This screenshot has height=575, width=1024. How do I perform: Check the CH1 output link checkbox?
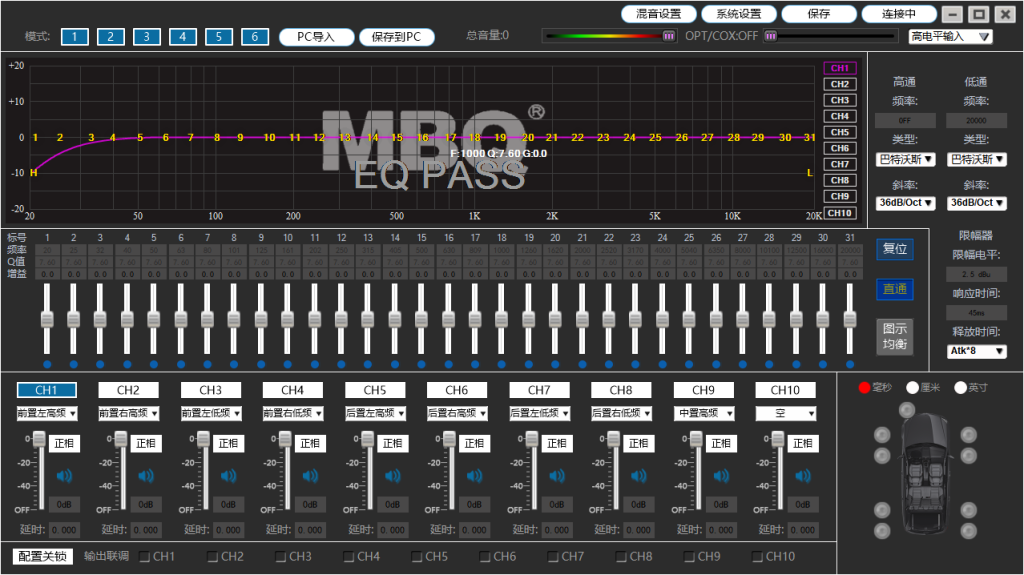(145, 557)
